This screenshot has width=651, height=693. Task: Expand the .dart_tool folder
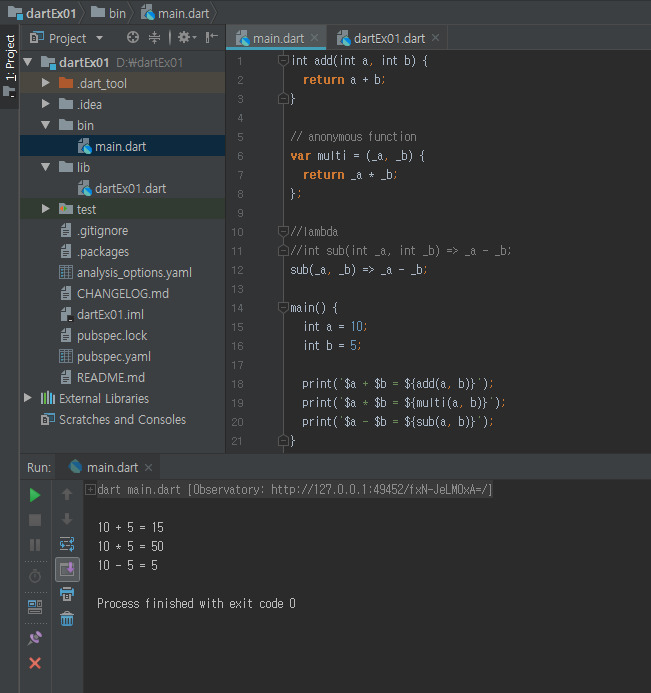click(x=46, y=83)
